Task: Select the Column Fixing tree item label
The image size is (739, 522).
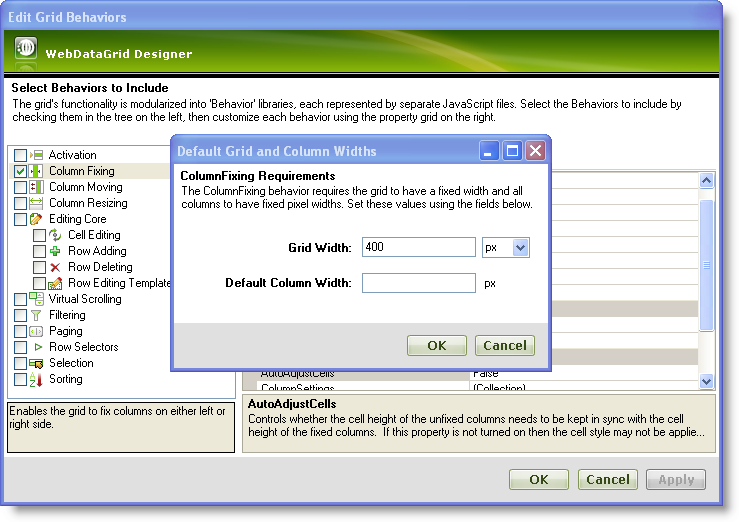Action: (82, 171)
